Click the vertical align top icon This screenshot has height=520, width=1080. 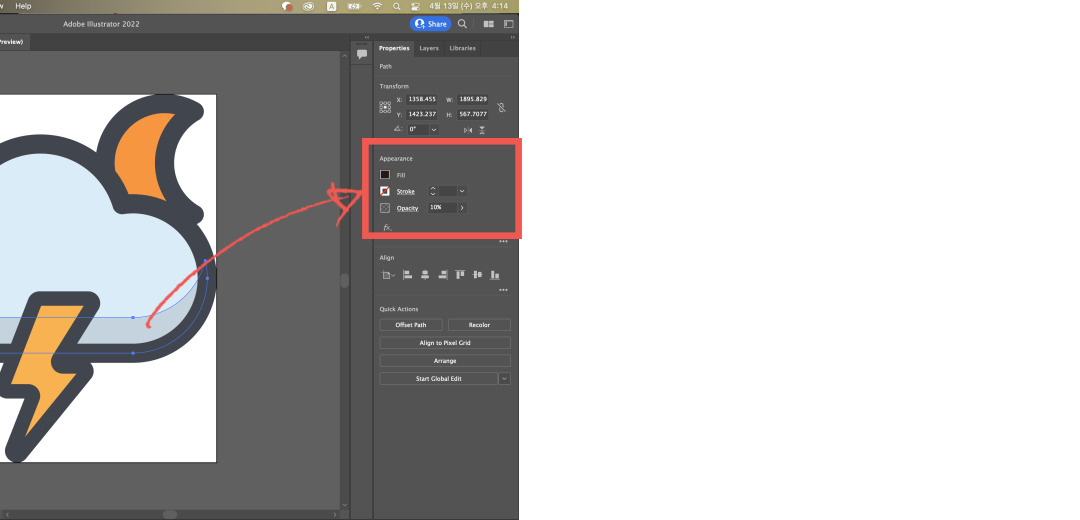[x=460, y=274]
